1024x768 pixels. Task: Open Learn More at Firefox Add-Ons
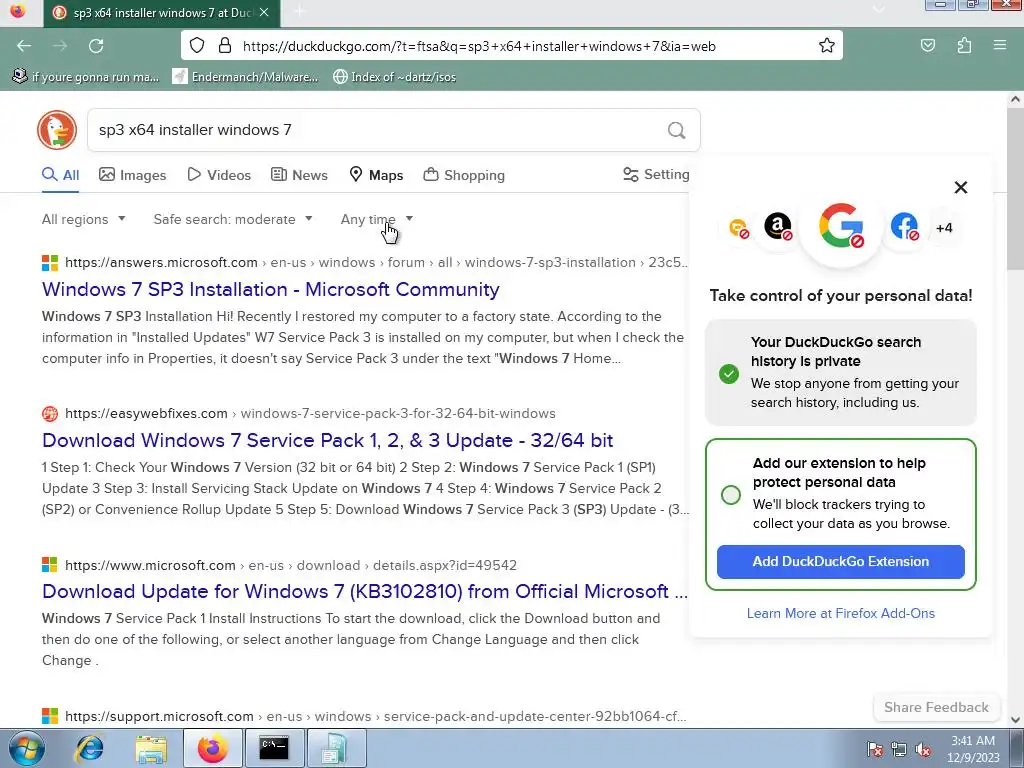click(x=840, y=613)
